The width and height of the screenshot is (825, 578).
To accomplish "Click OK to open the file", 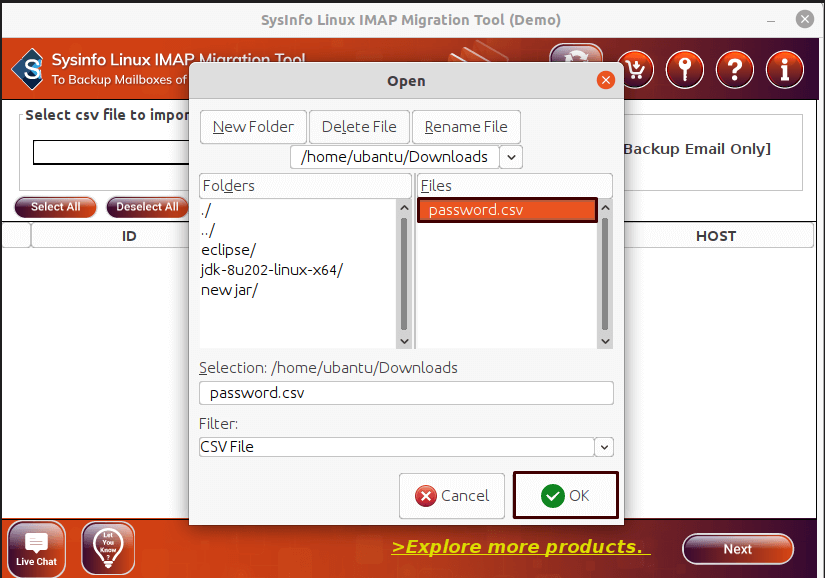I will tap(566, 495).
